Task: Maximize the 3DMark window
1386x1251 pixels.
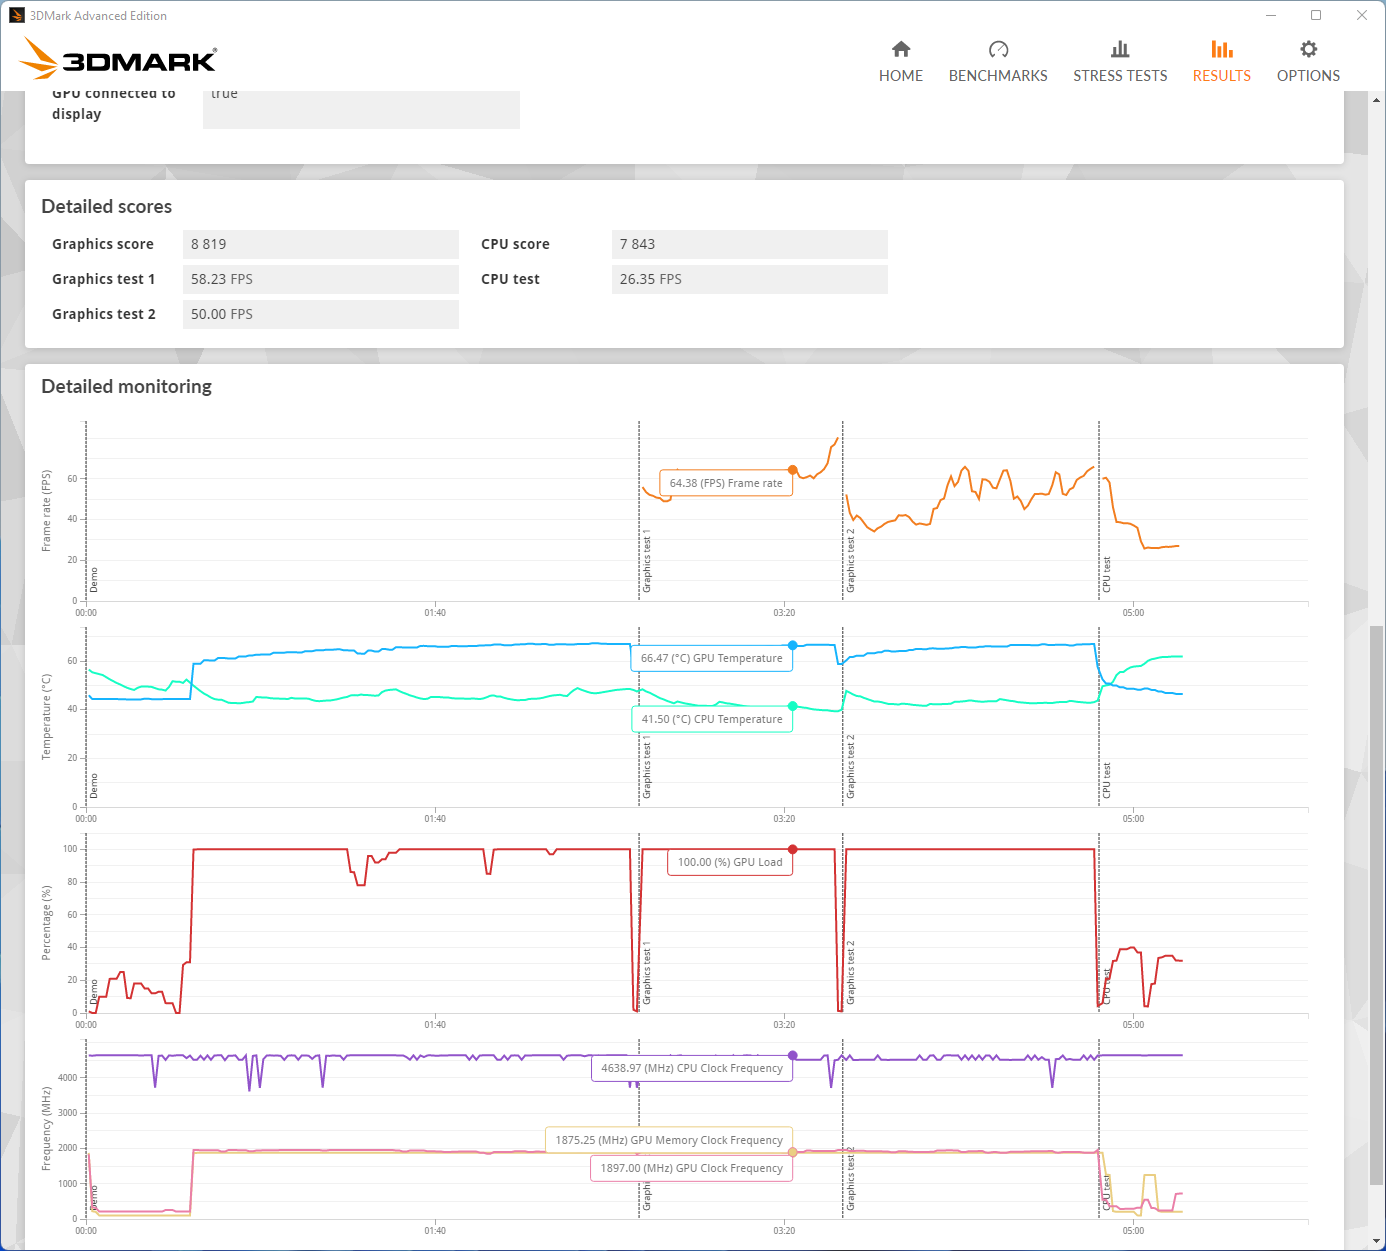Action: [x=1316, y=15]
